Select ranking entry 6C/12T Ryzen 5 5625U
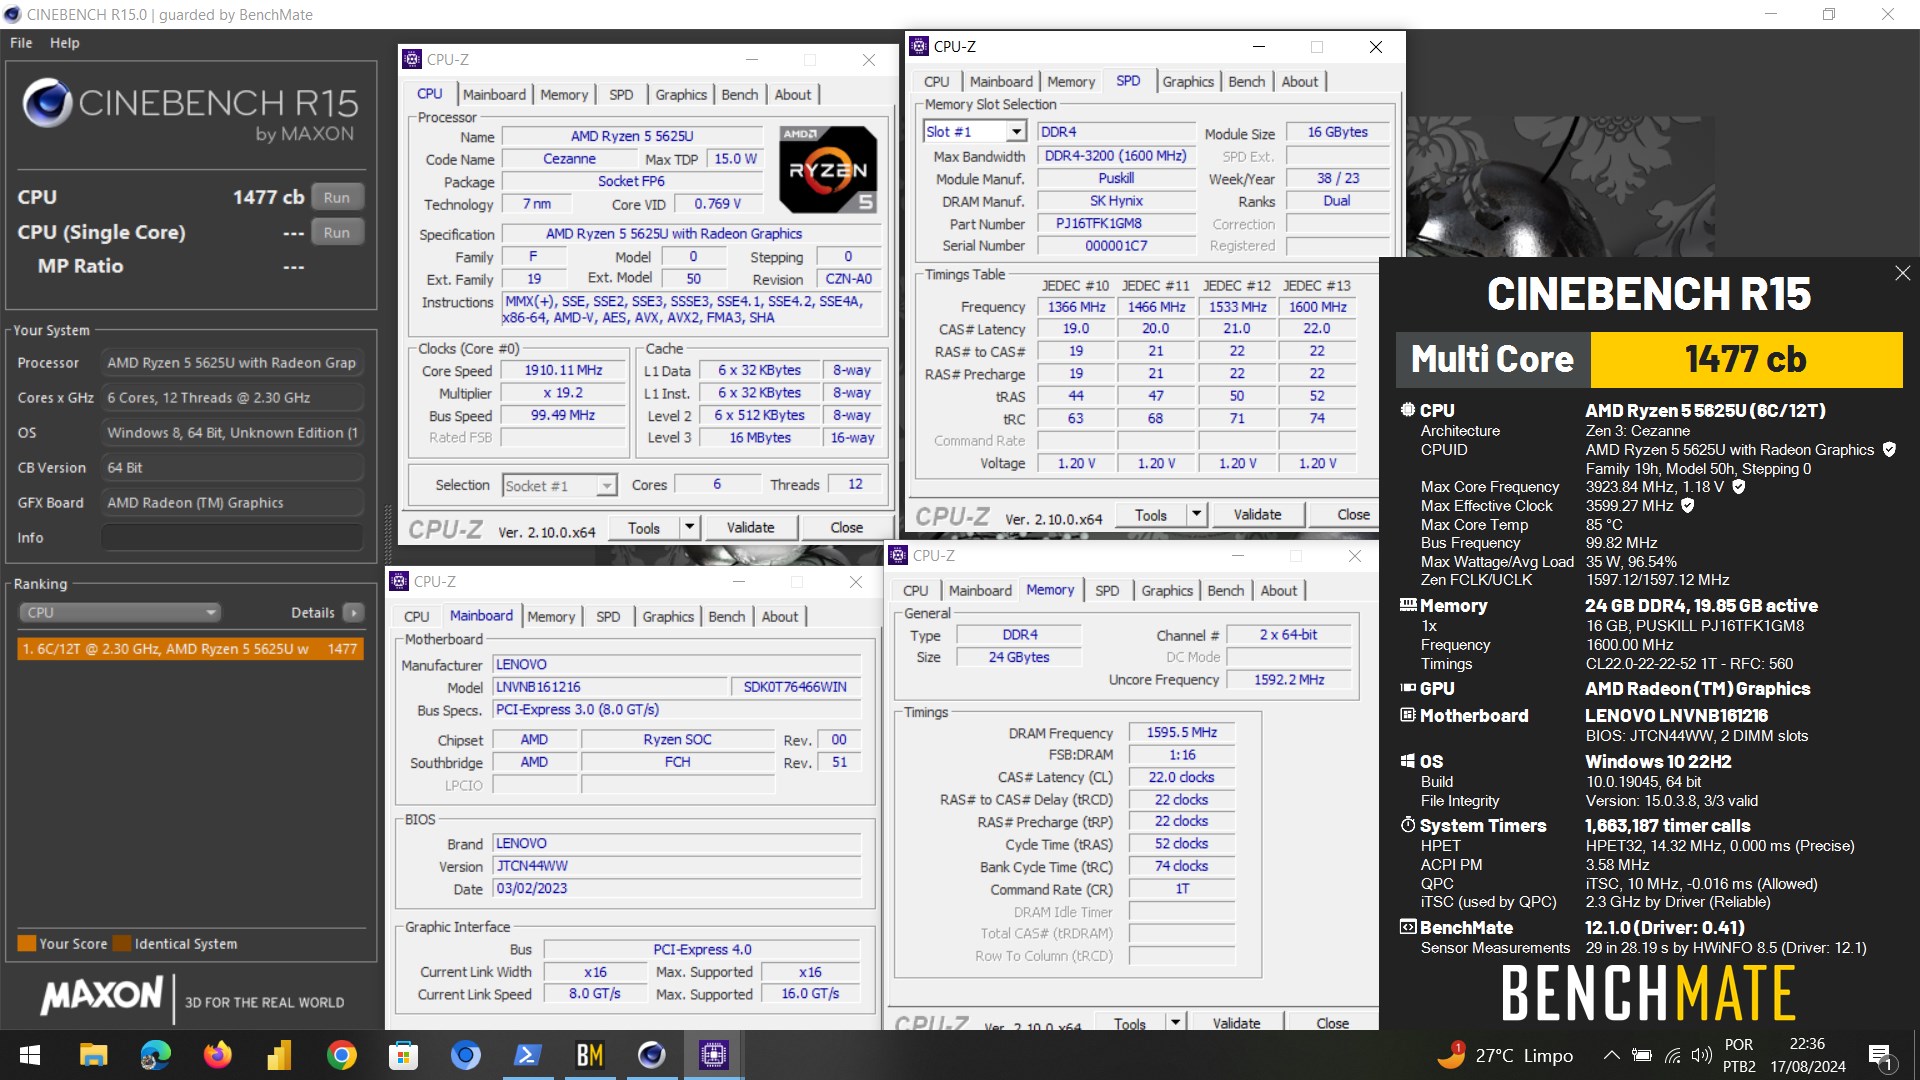 [190, 648]
